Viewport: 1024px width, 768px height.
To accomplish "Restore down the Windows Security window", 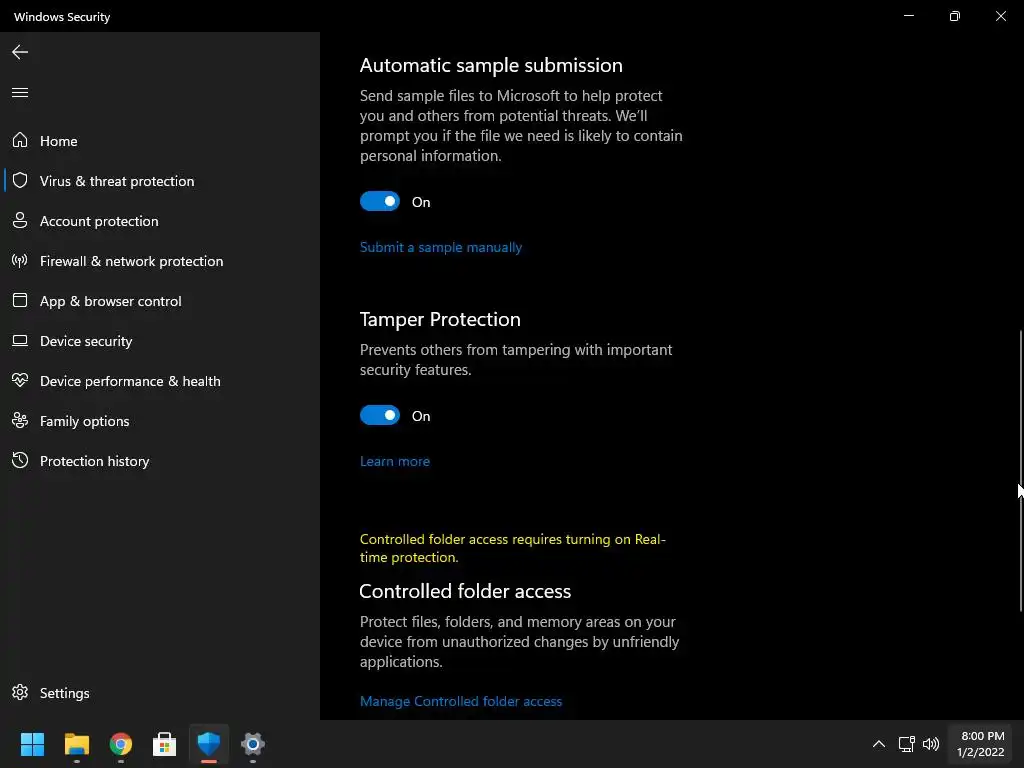I will point(955,16).
